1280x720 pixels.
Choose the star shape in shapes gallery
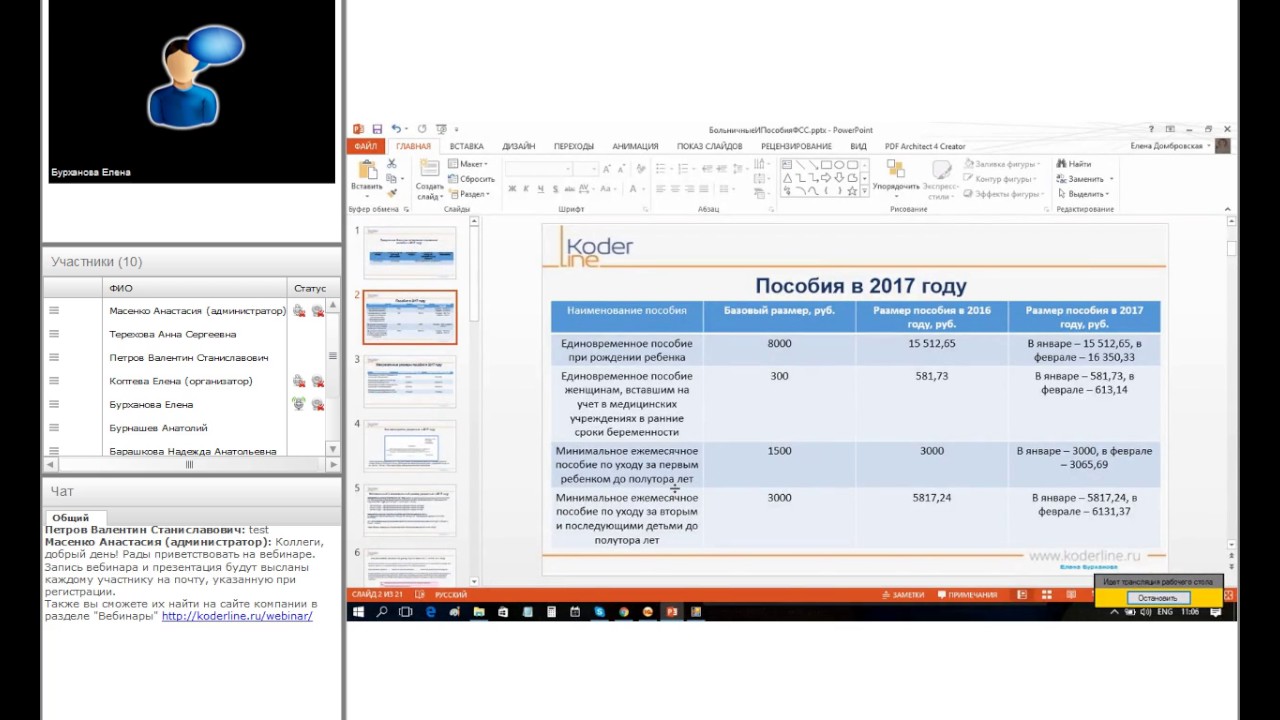click(x=852, y=190)
